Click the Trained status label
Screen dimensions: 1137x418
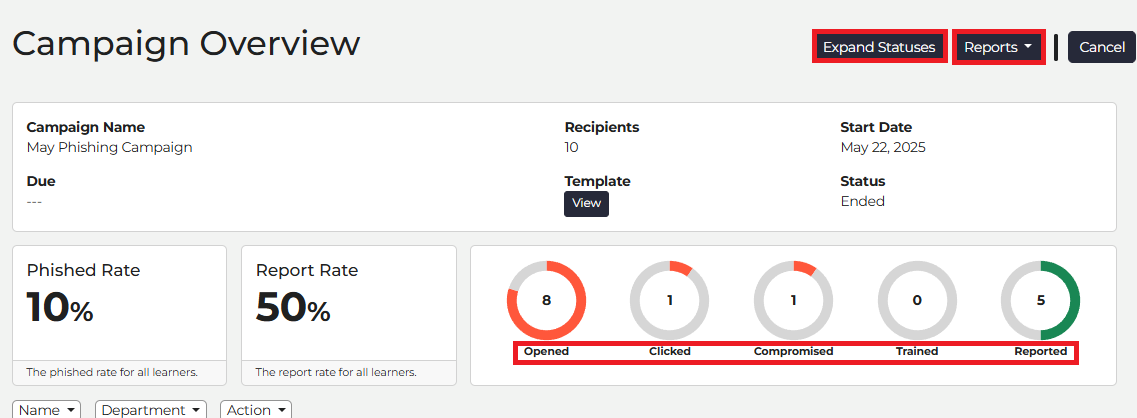coord(917,351)
